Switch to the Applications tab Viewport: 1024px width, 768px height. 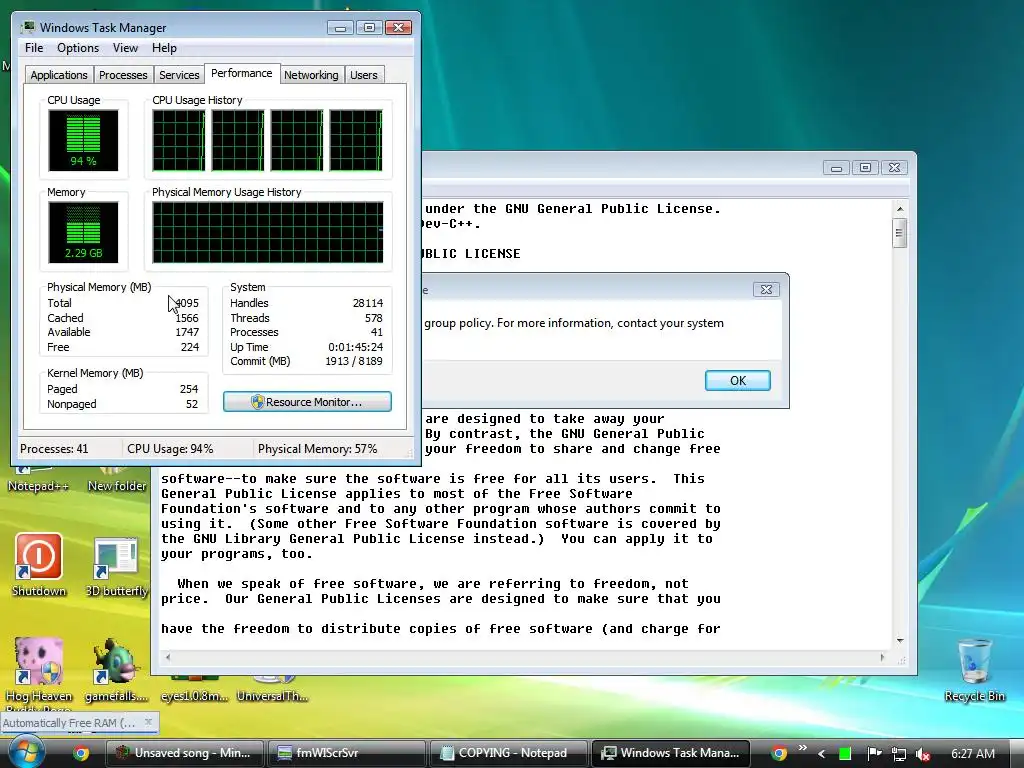pos(59,75)
